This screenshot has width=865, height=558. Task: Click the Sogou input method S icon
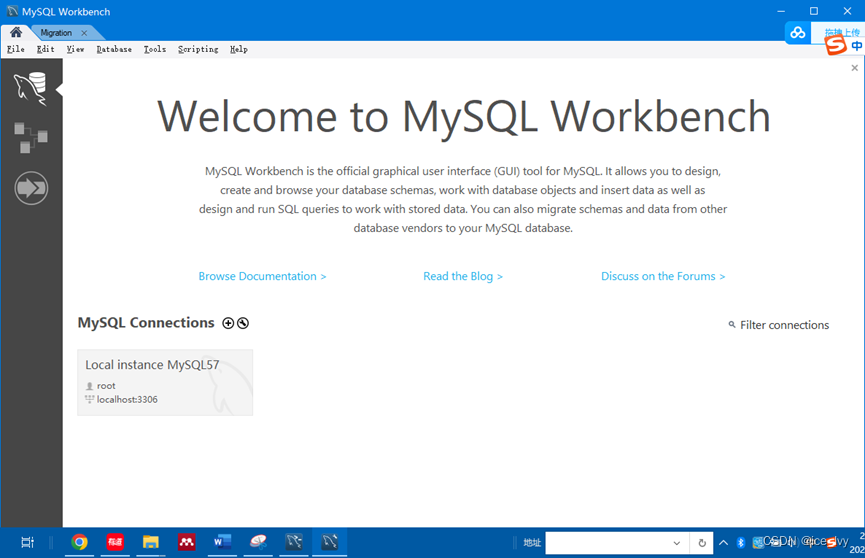pos(835,45)
